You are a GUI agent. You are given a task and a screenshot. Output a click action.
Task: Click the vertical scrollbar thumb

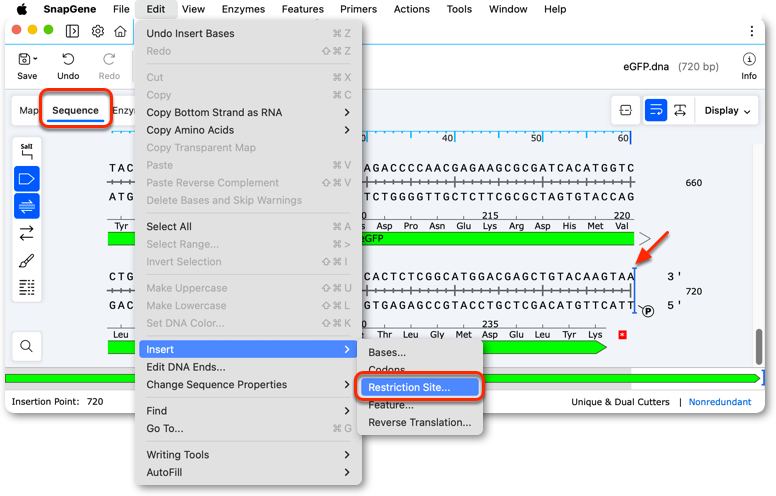(759, 347)
